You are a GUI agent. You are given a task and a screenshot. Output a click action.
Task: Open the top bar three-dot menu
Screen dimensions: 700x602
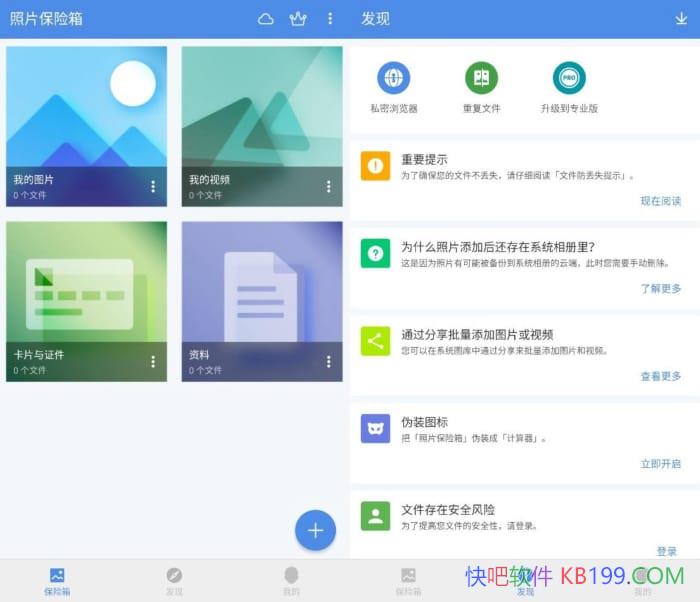pyautogui.click(x=330, y=19)
